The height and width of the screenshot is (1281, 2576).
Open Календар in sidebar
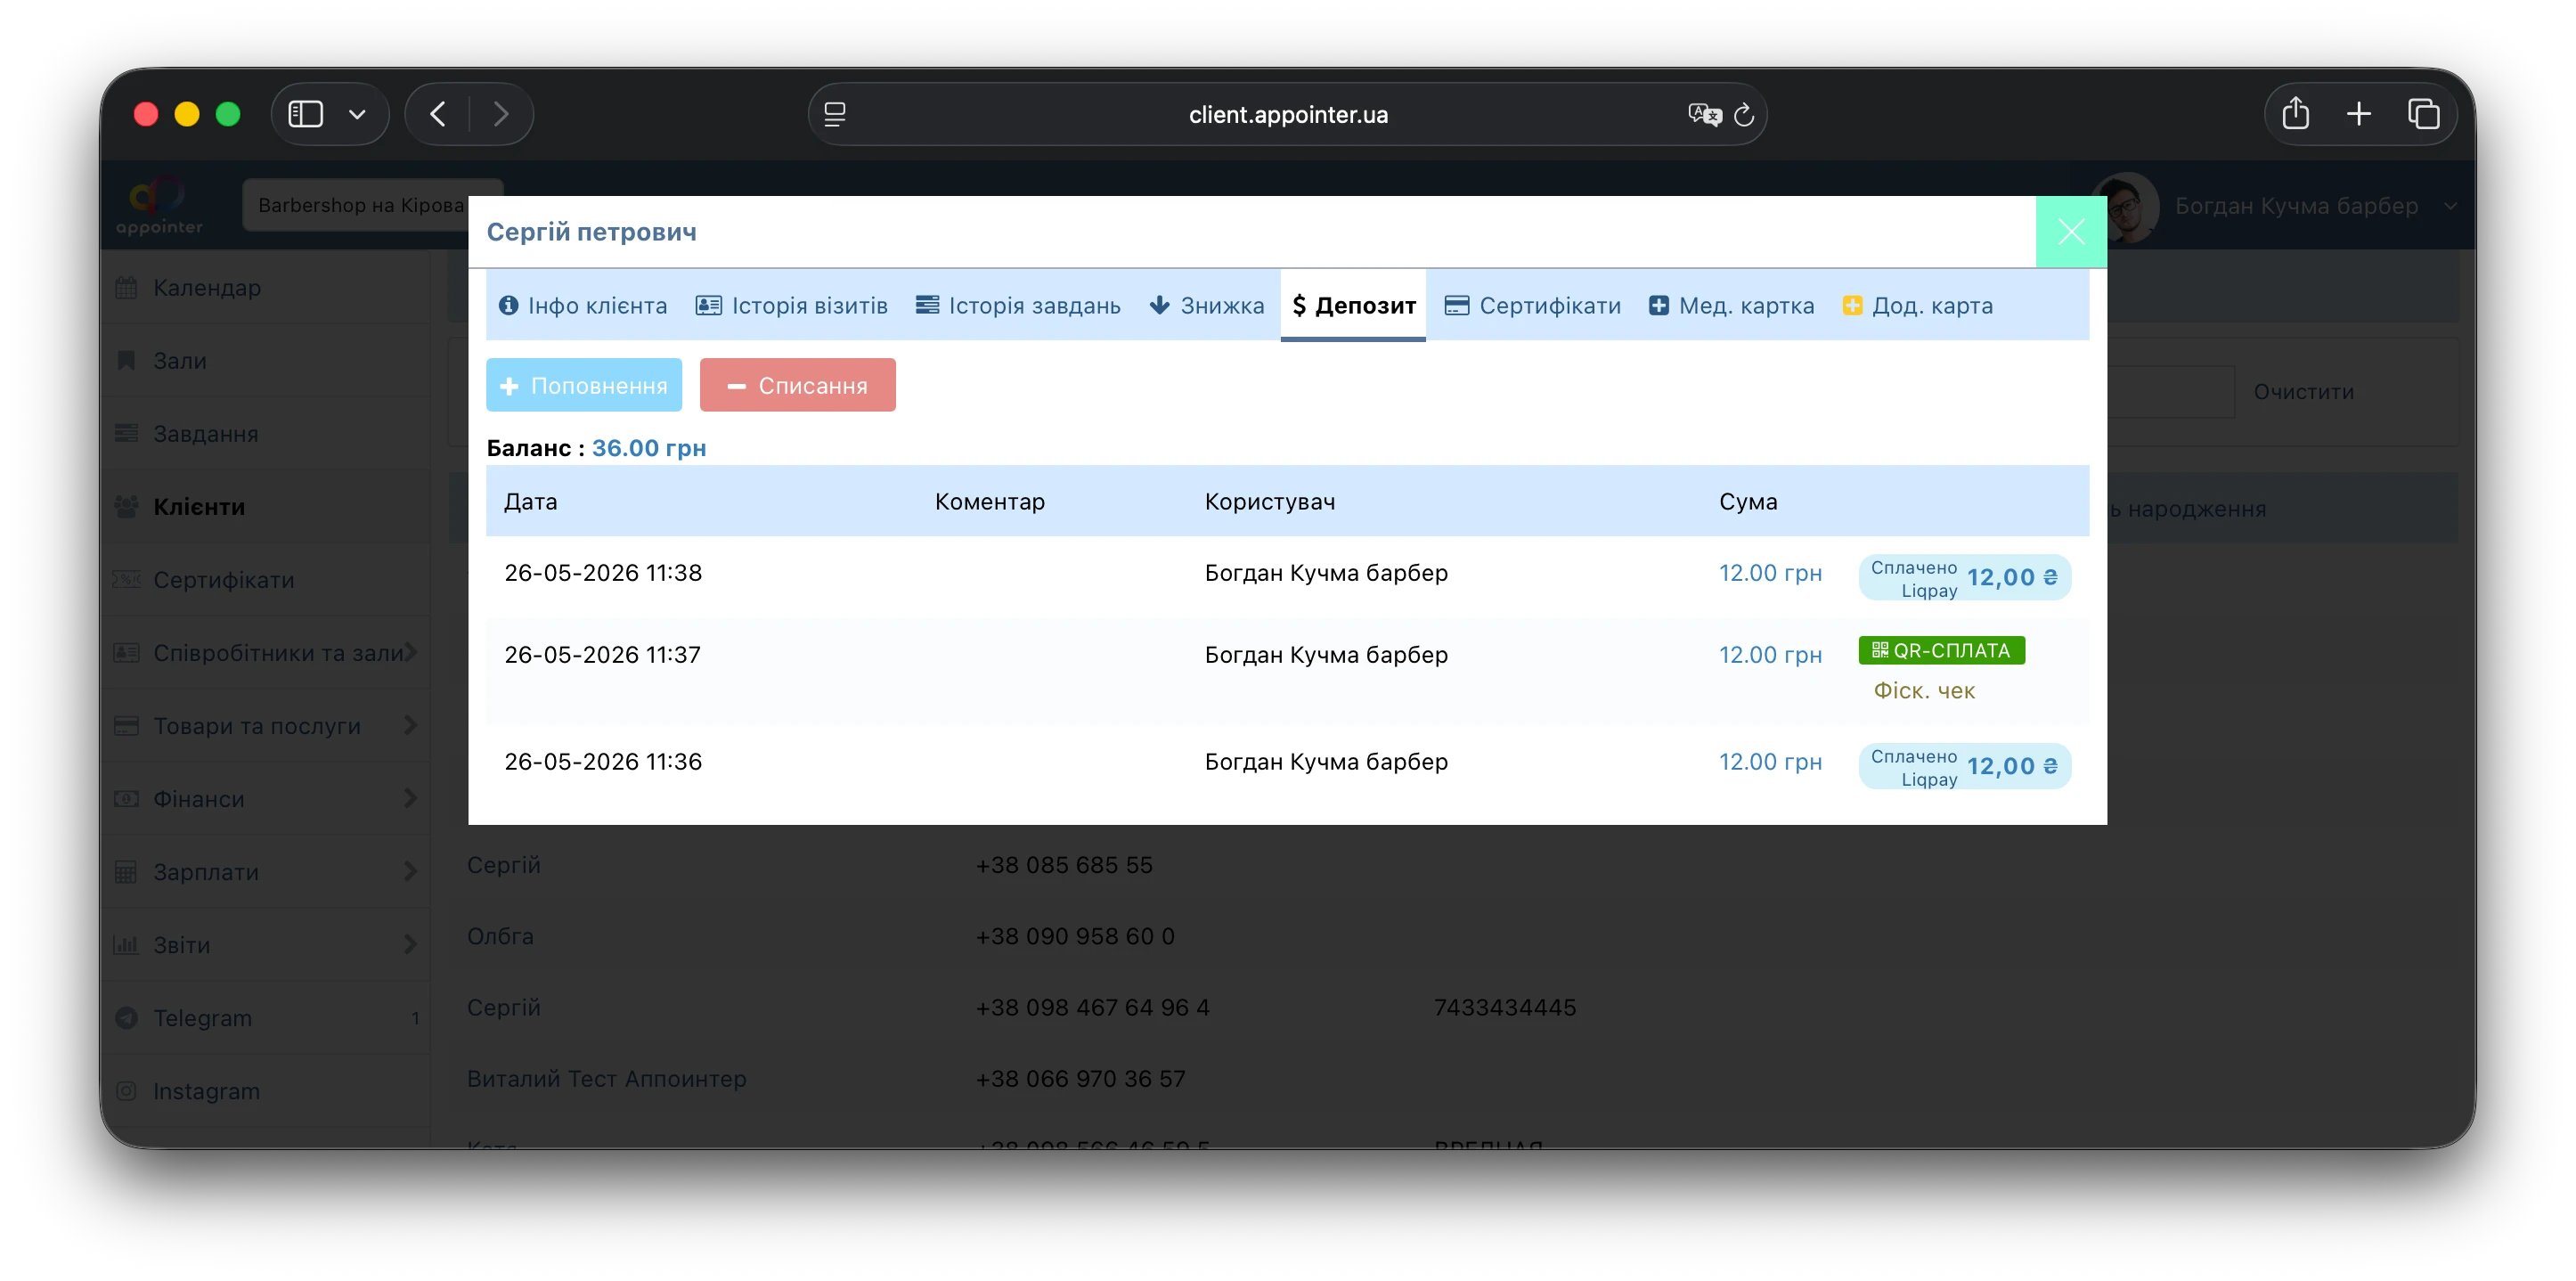coord(265,287)
